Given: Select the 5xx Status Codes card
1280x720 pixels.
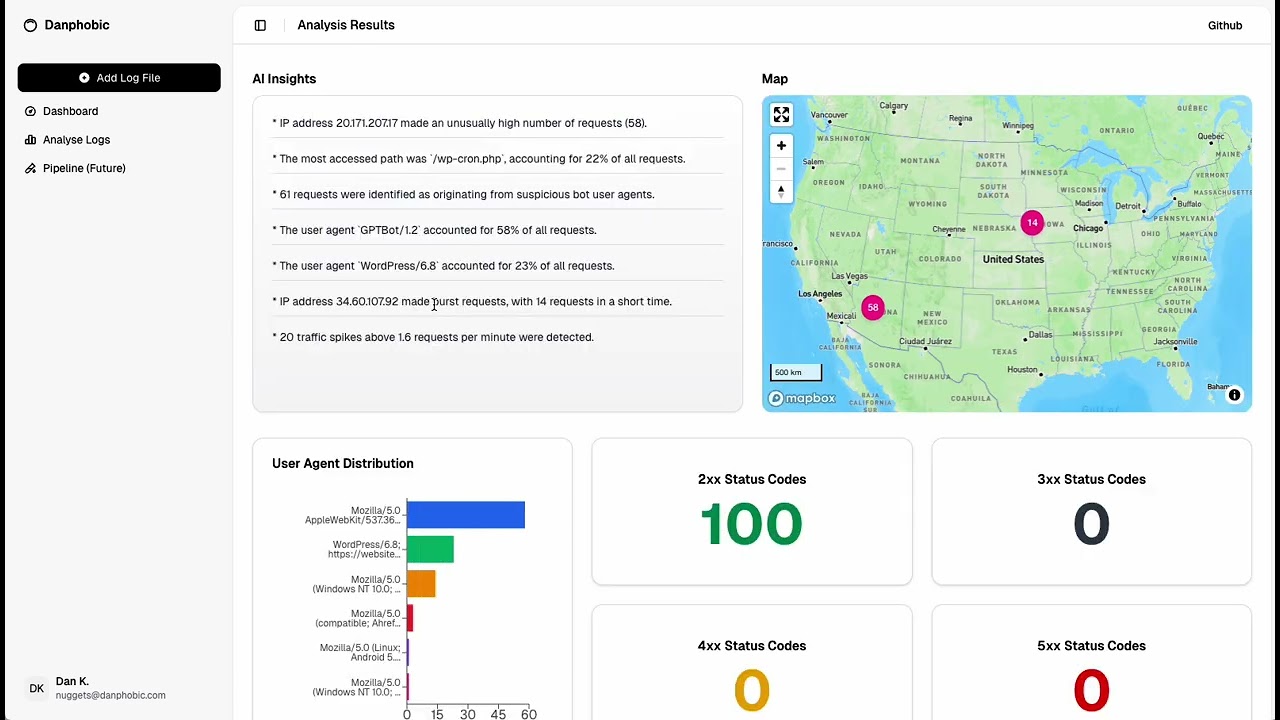Looking at the screenshot, I should click(x=1091, y=662).
